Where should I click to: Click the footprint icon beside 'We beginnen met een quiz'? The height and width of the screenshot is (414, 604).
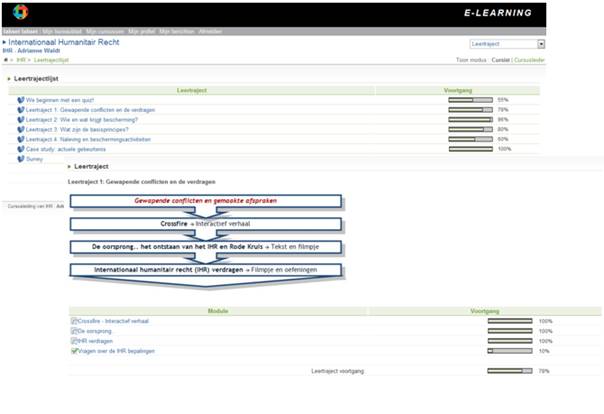click(21, 100)
